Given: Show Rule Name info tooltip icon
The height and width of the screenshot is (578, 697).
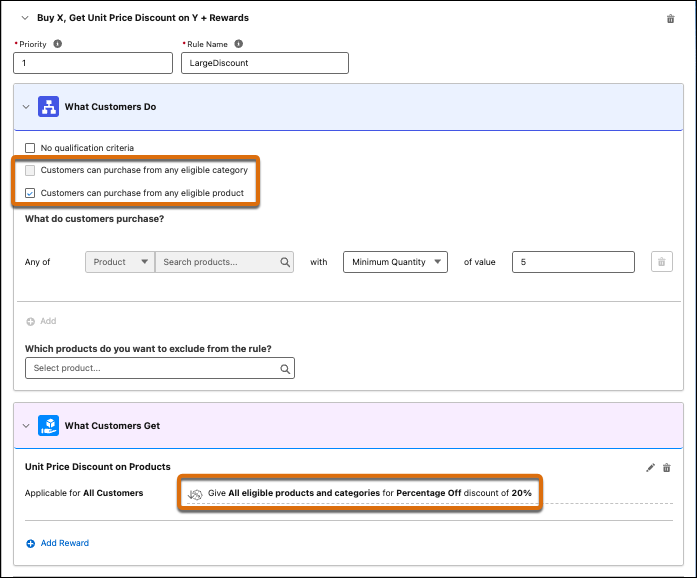Looking at the screenshot, I should [239, 44].
